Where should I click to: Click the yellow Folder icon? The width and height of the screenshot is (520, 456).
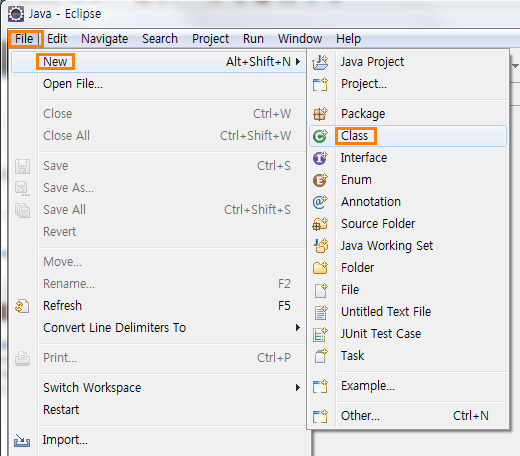[x=320, y=268]
